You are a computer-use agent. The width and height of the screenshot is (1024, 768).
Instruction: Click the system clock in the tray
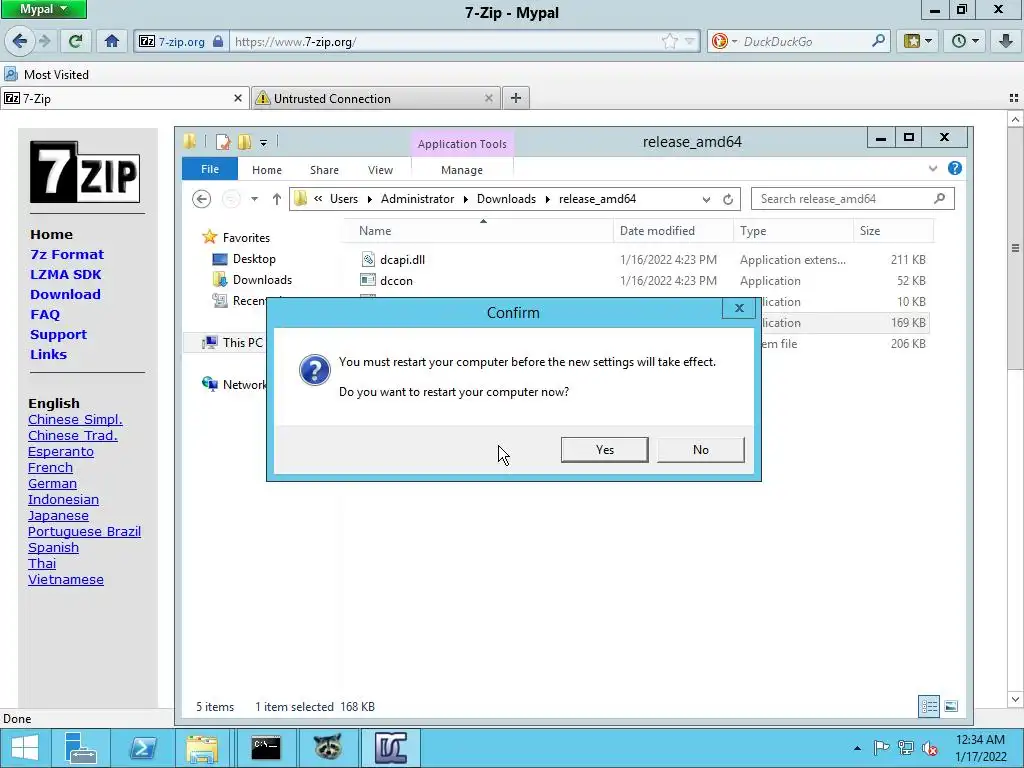coord(980,748)
